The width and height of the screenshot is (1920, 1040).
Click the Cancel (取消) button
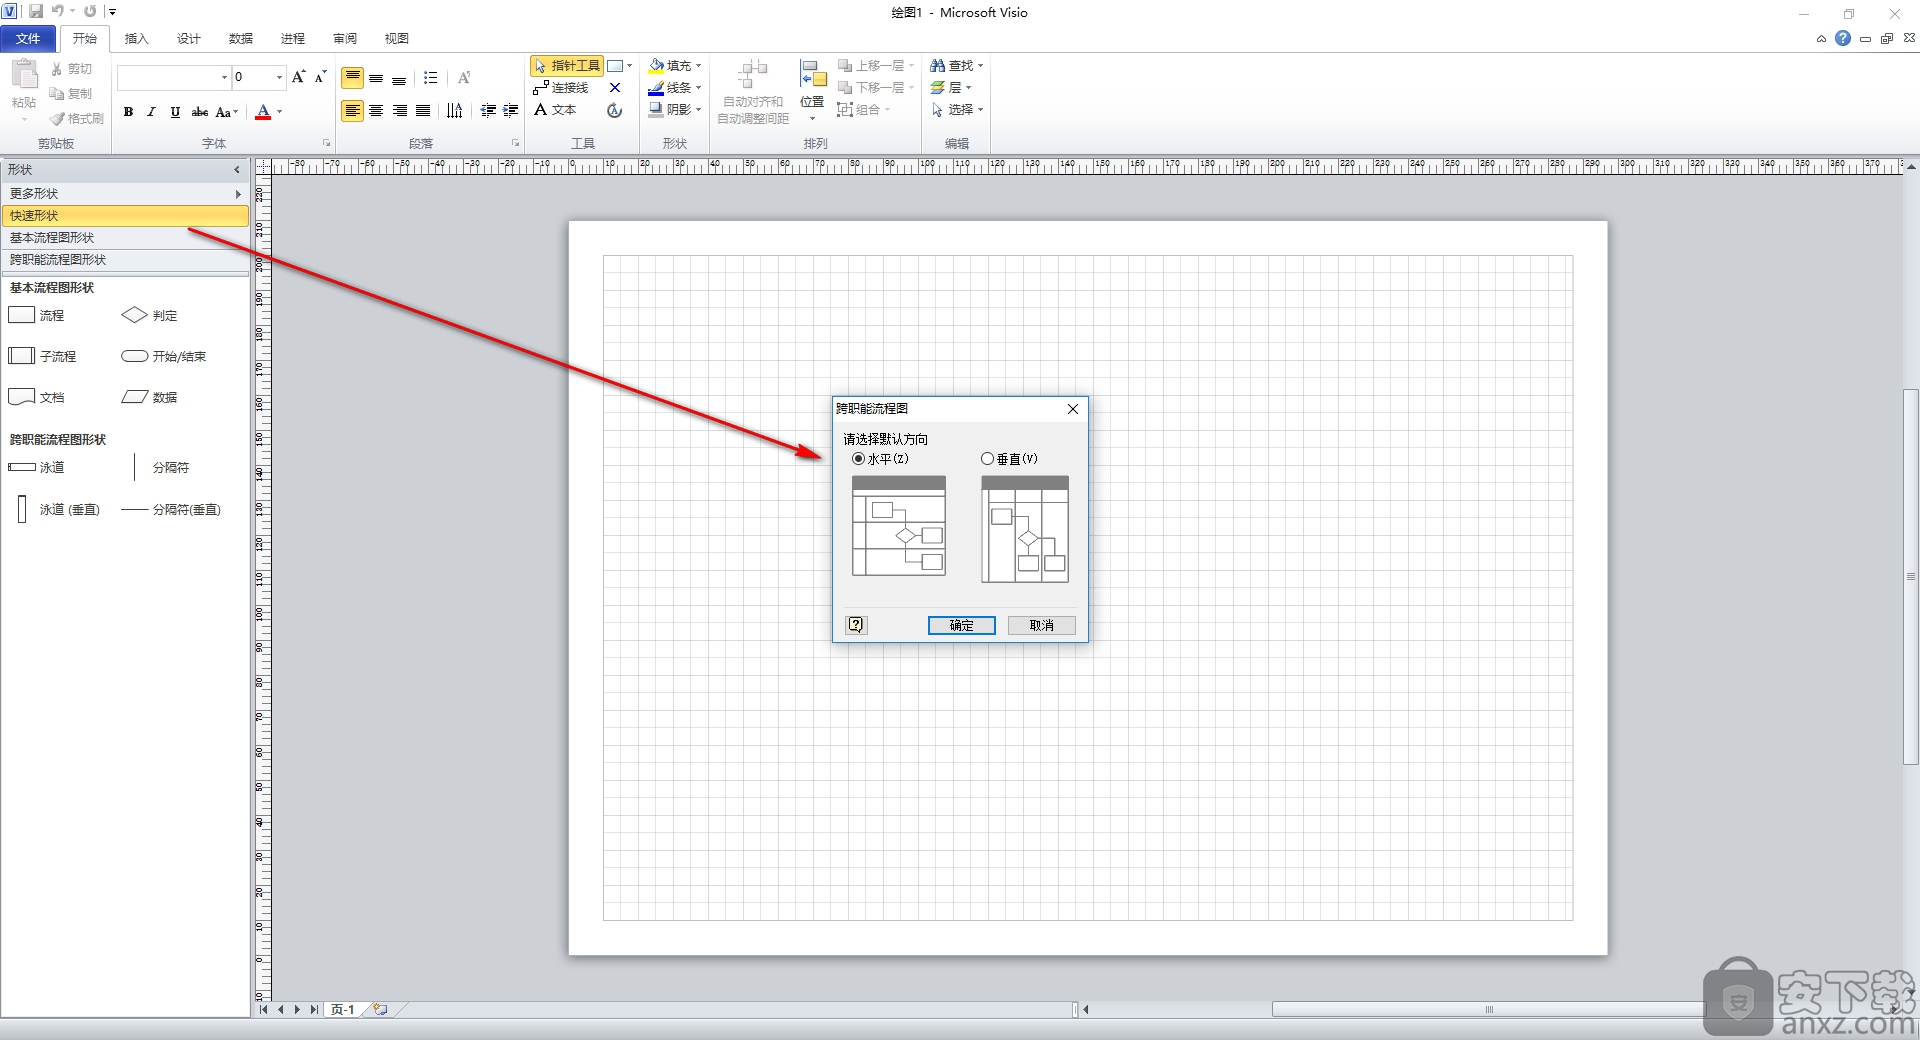(1041, 625)
